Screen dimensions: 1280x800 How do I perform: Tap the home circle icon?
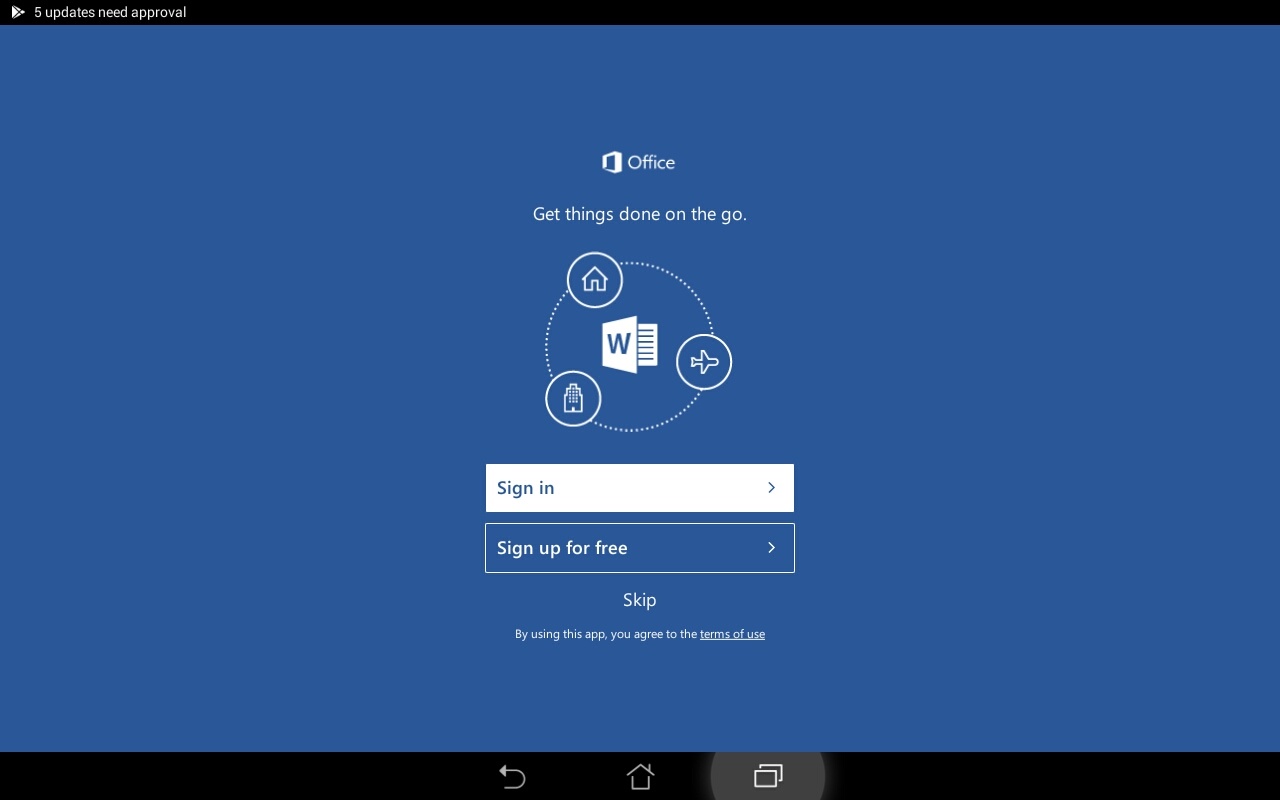tap(595, 279)
